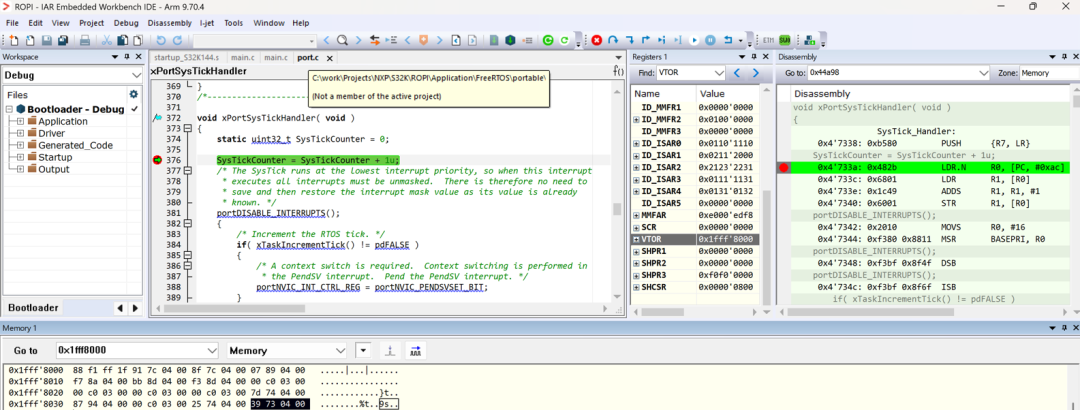
Task: Click Download and Debug icon
Action: point(510,40)
